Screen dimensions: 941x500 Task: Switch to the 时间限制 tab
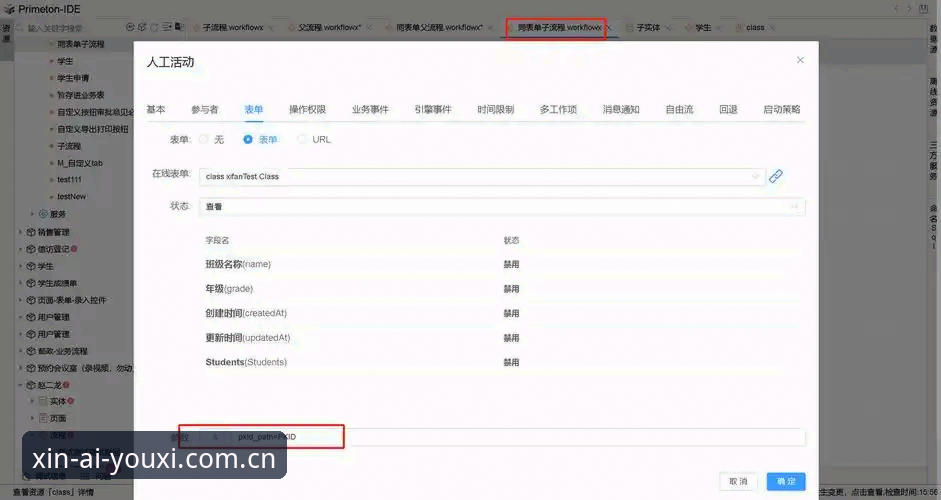pos(496,109)
